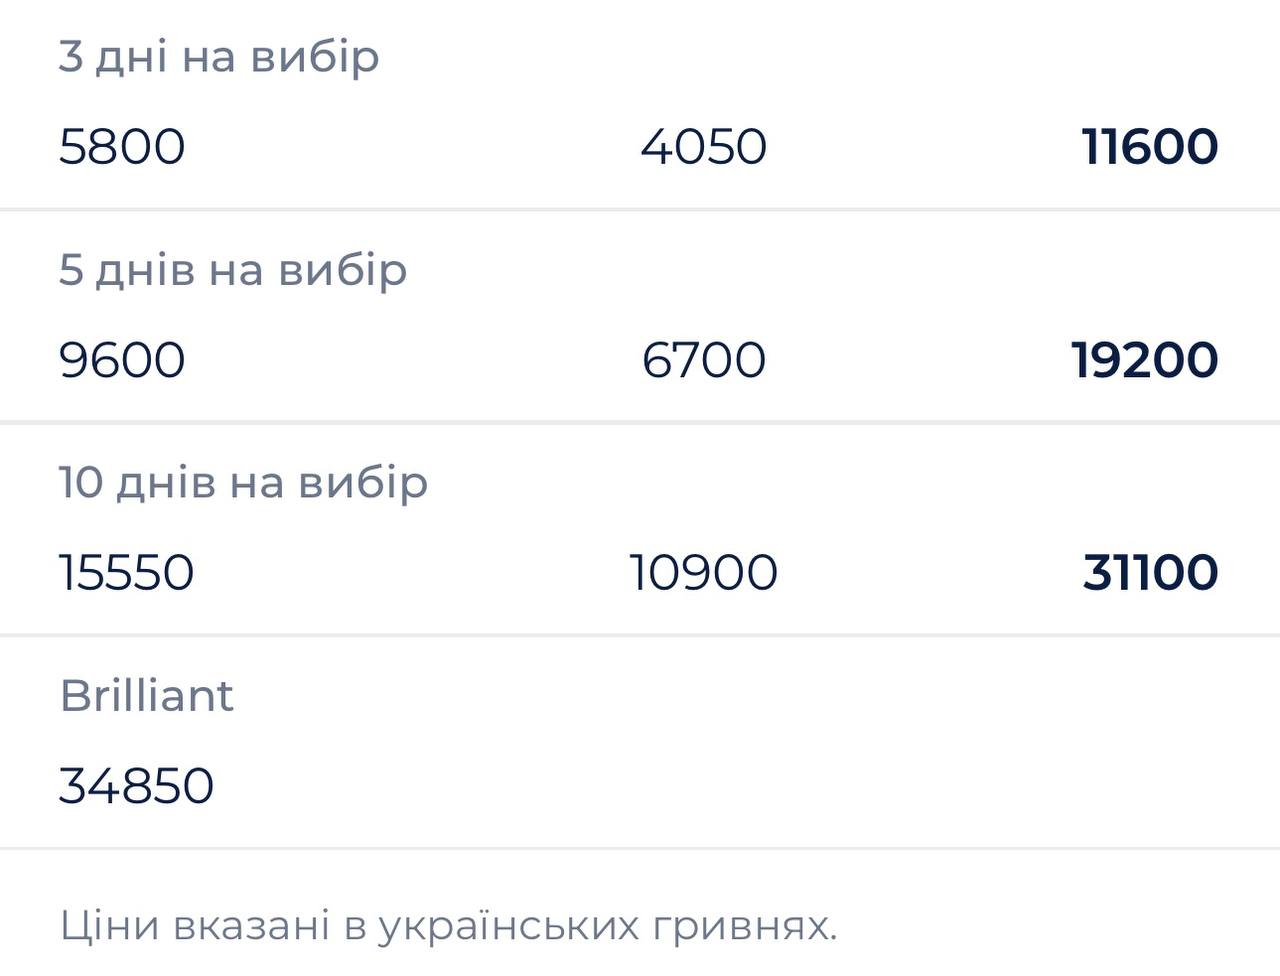Select the 5800 price value

point(122,147)
